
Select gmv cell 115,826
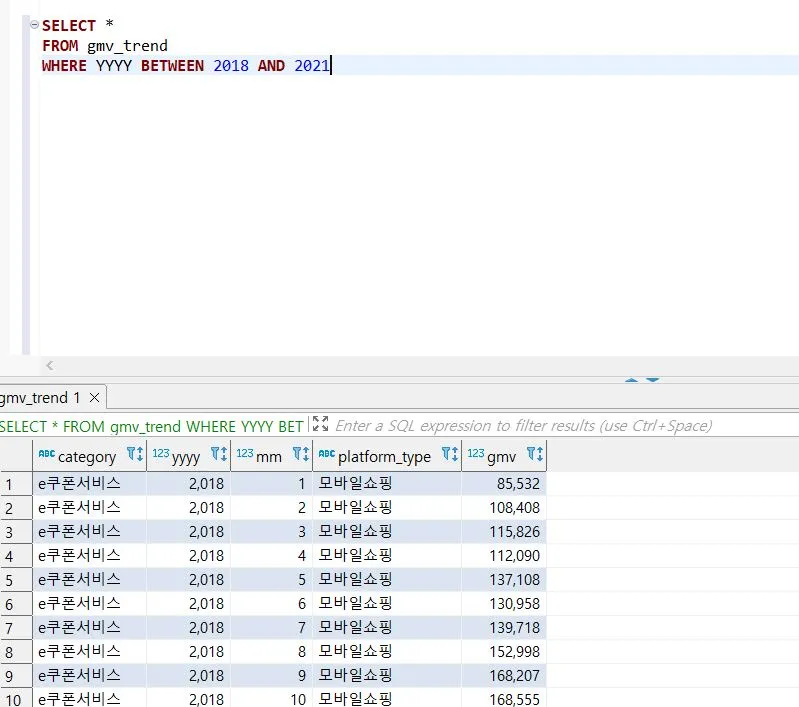pyautogui.click(x=504, y=532)
